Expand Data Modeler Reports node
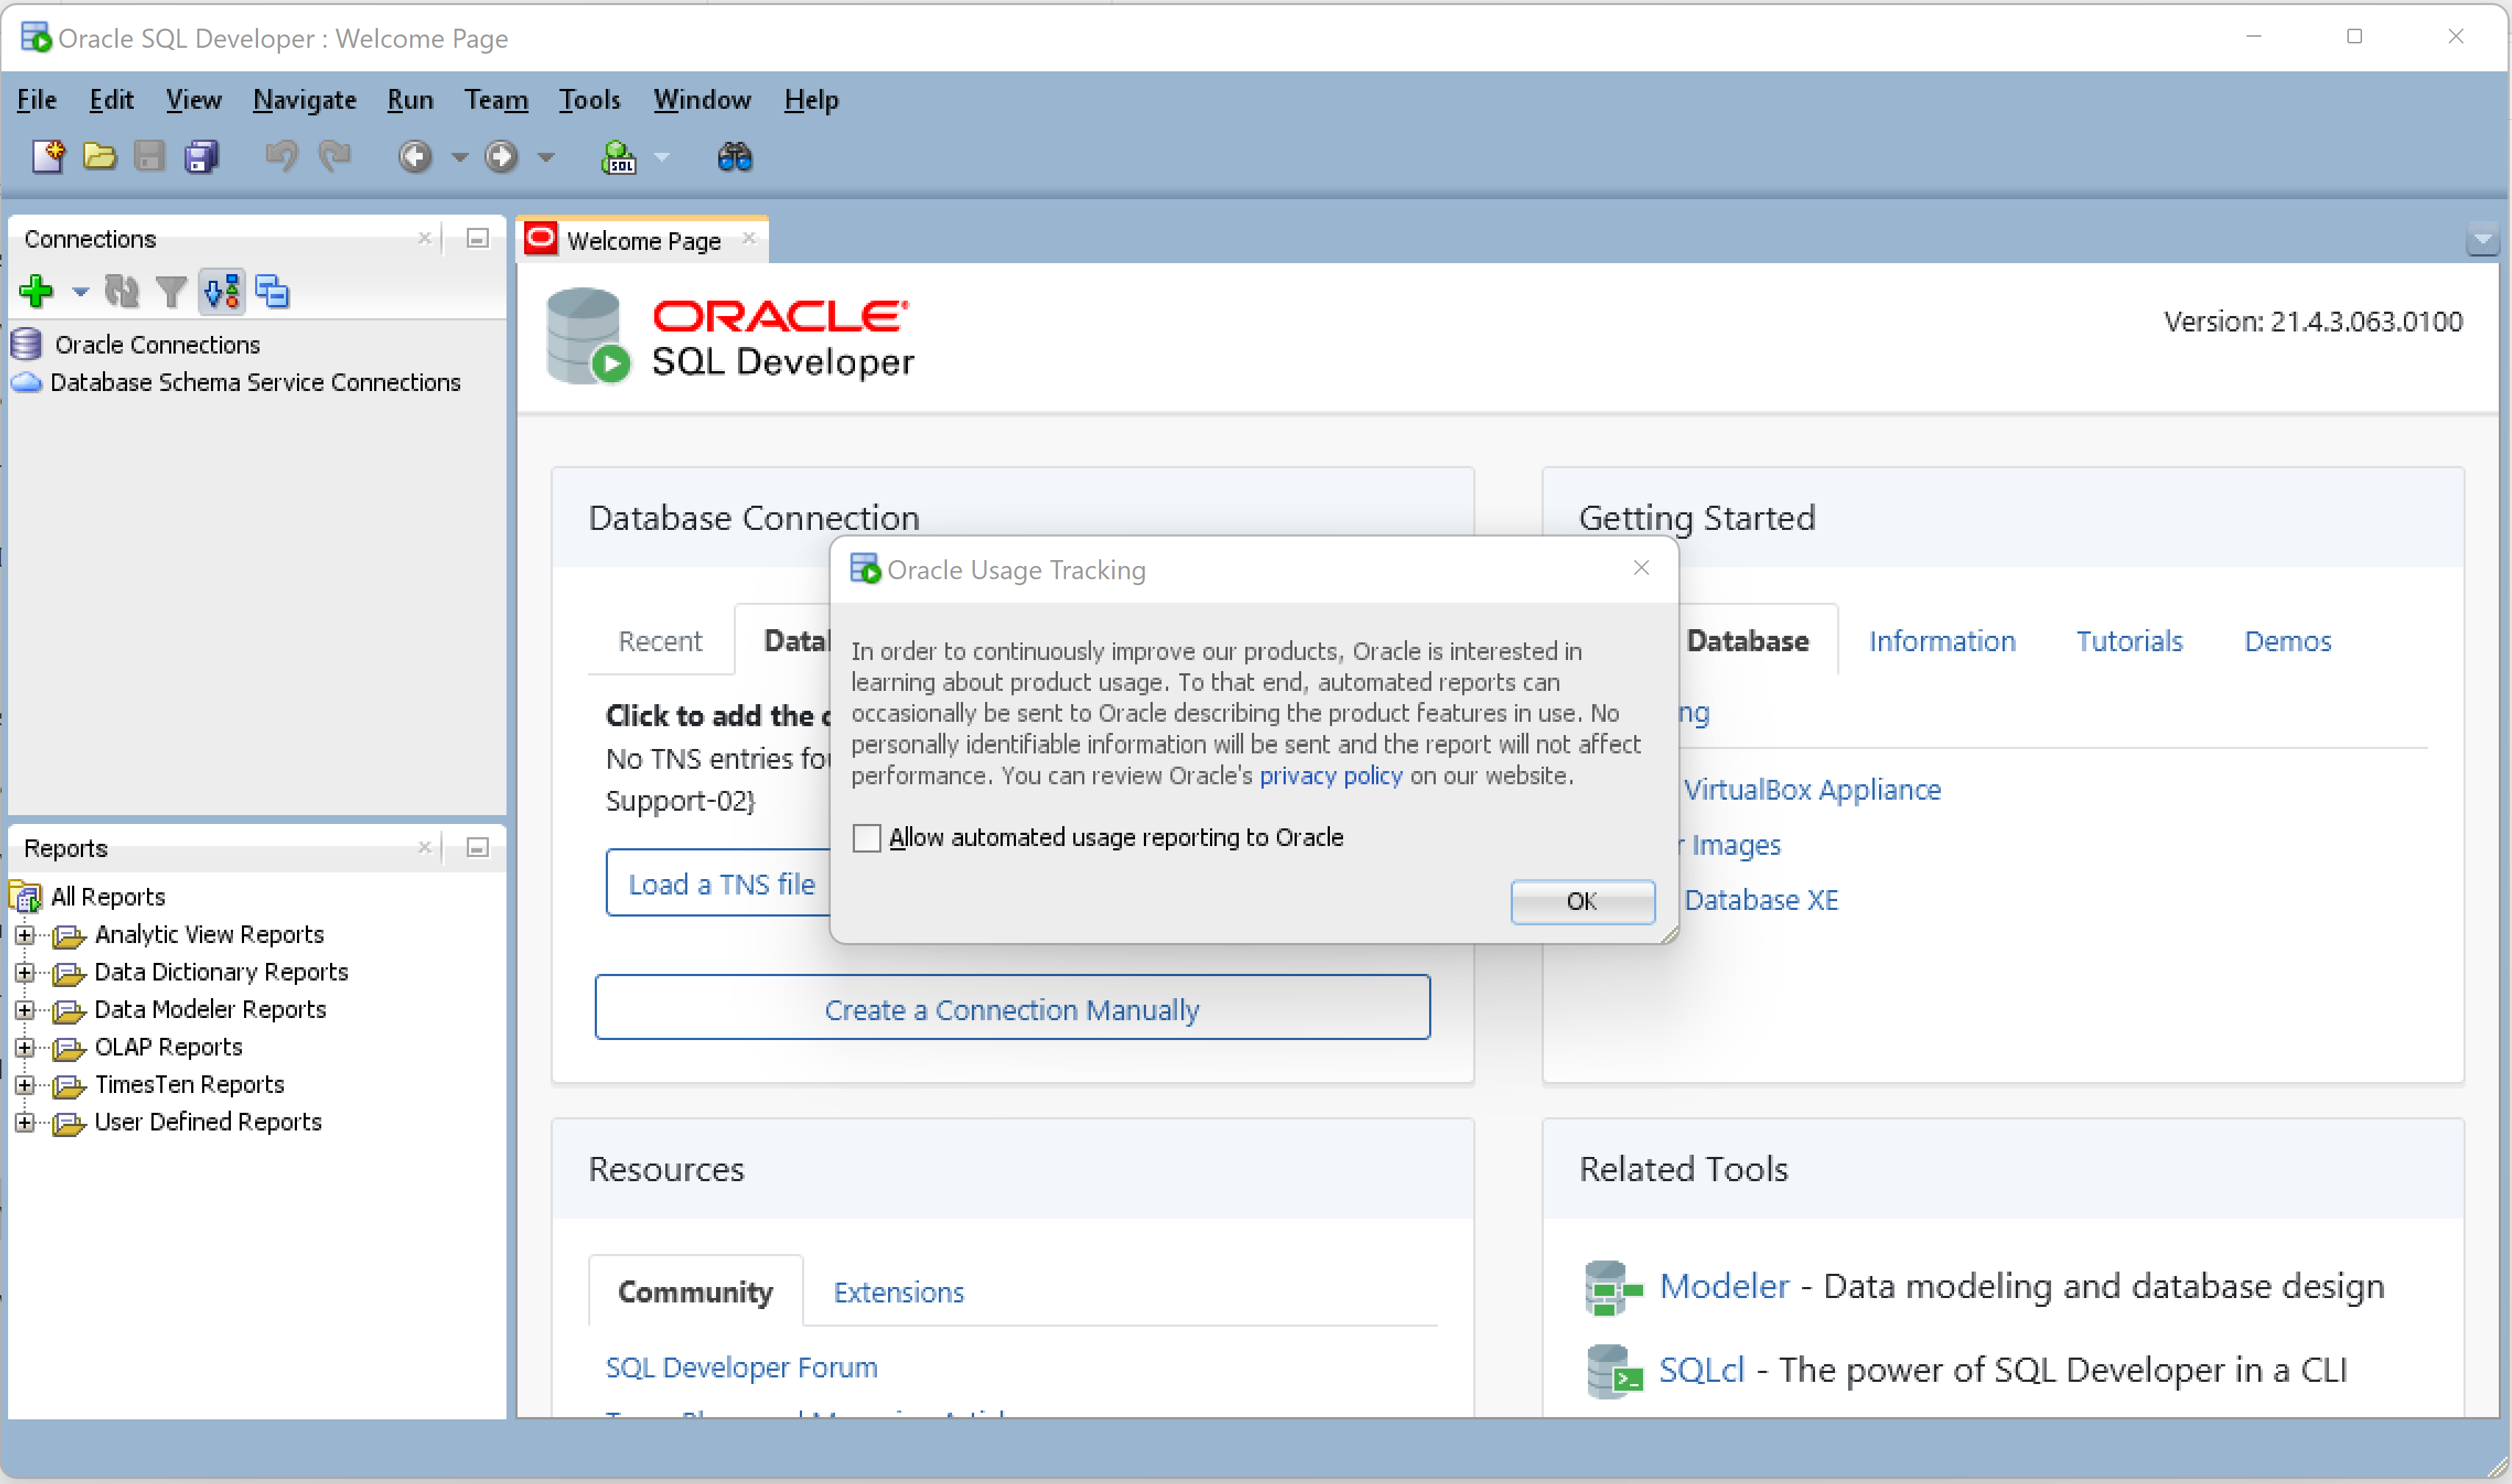 click(25, 1010)
